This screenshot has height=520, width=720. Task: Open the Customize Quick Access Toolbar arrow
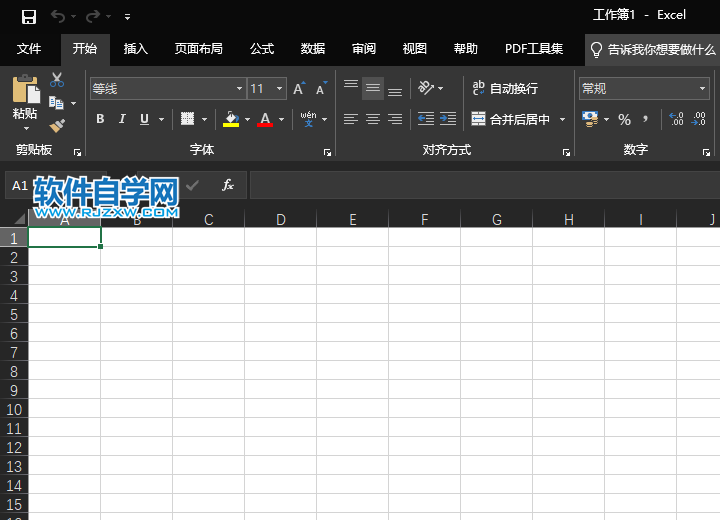click(127, 17)
